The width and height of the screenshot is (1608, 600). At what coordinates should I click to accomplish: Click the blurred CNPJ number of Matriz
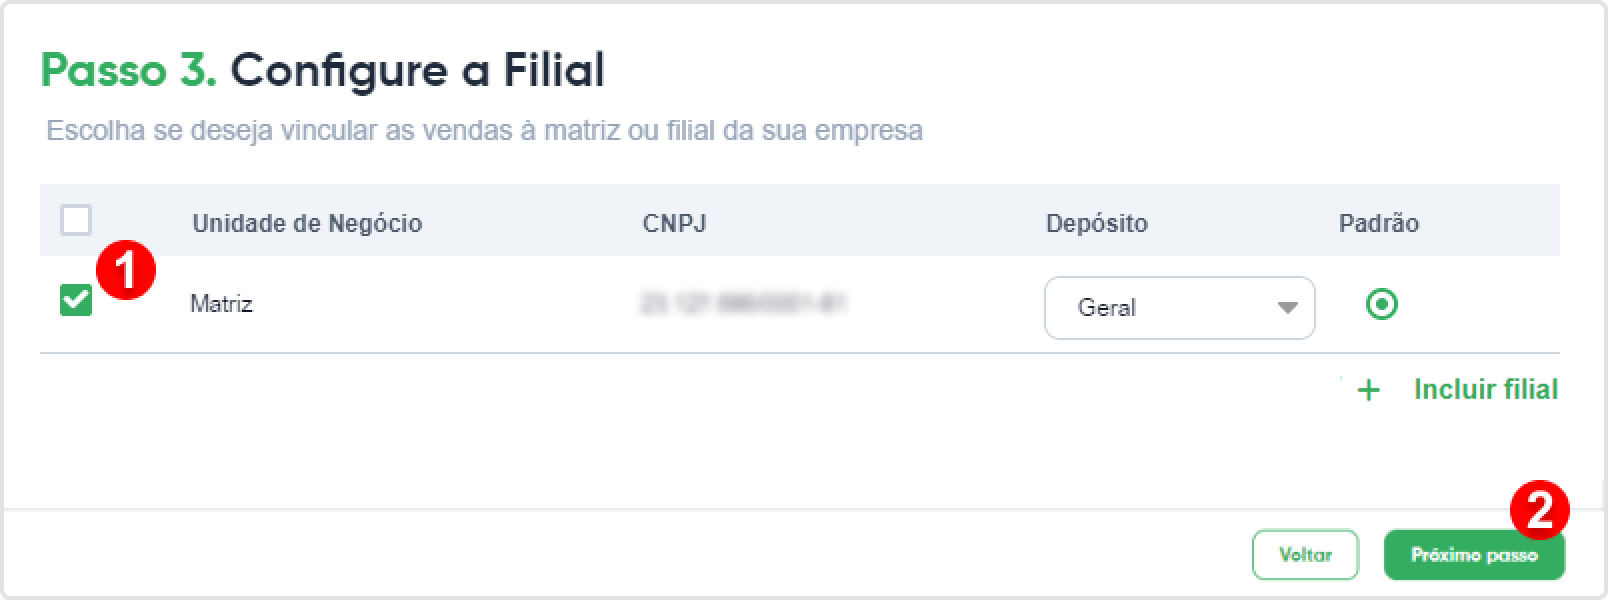click(x=742, y=303)
